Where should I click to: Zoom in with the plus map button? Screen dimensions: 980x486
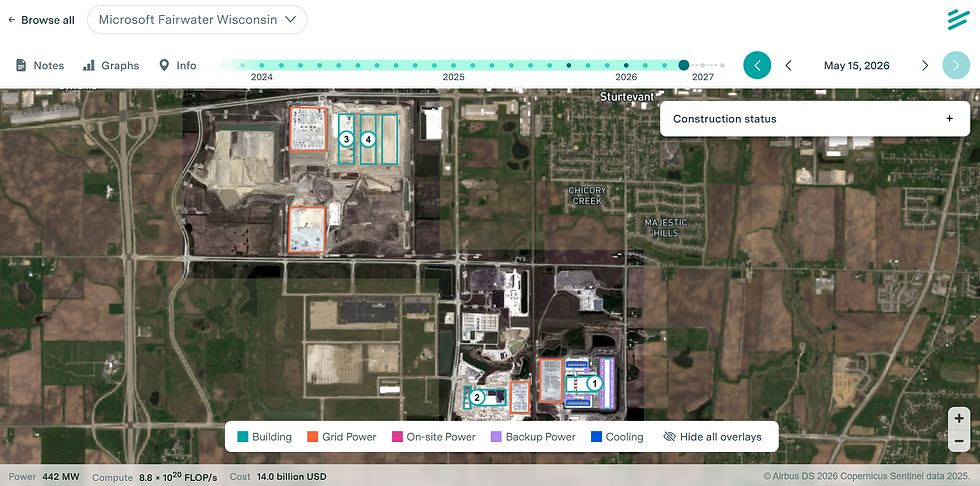959,419
